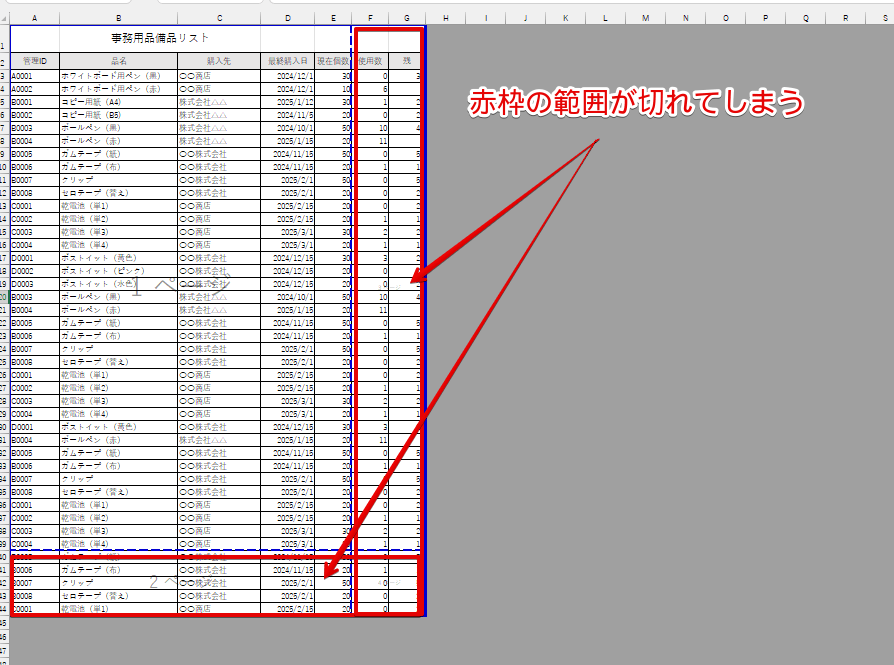Select column H header outside print area

(445, 18)
